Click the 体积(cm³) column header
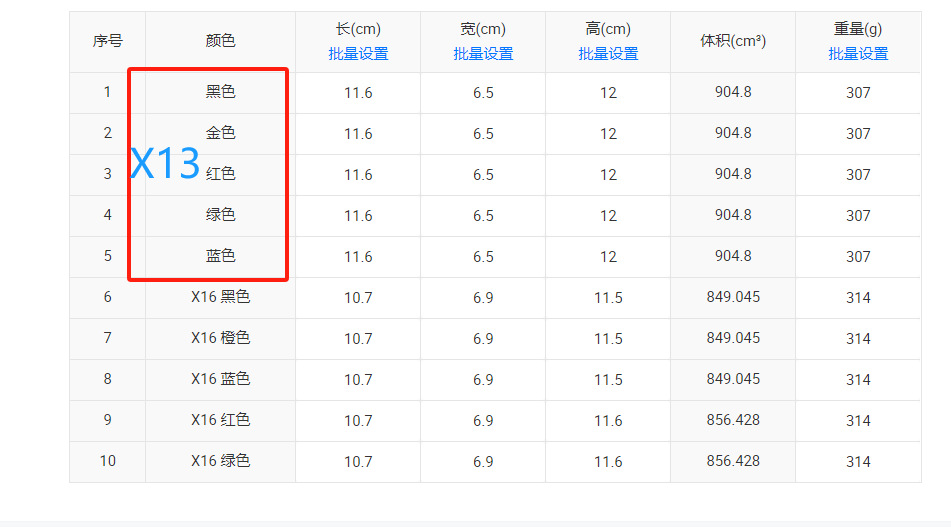This screenshot has height=527, width=951. (733, 41)
